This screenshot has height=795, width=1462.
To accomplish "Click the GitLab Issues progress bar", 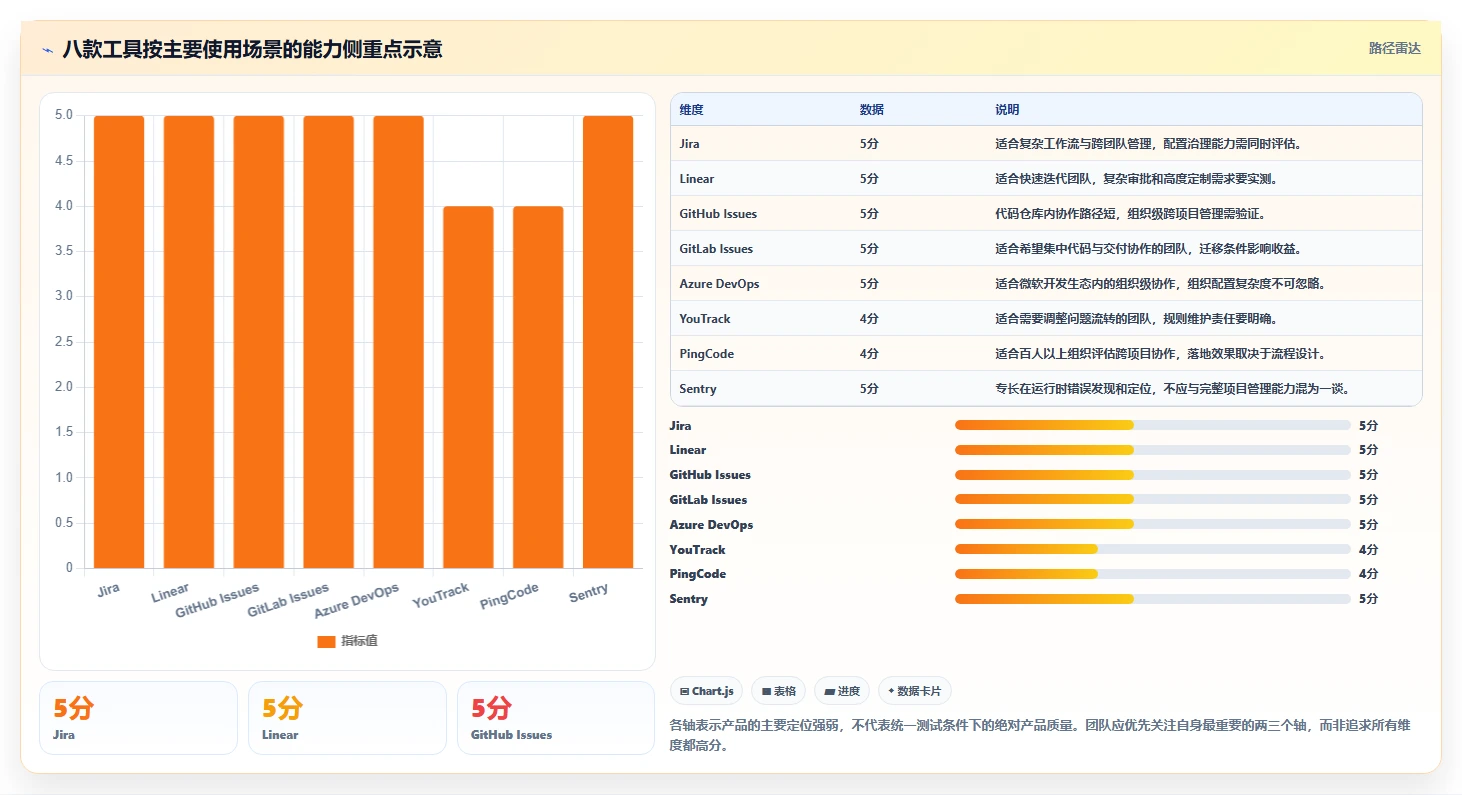I will pos(1153,499).
